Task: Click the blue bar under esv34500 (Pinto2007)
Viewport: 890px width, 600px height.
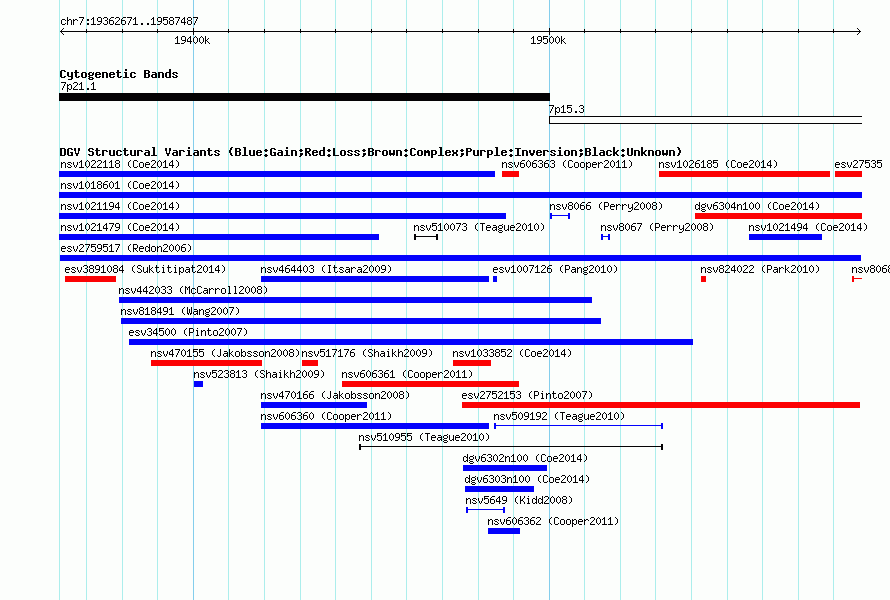Action: 411,342
